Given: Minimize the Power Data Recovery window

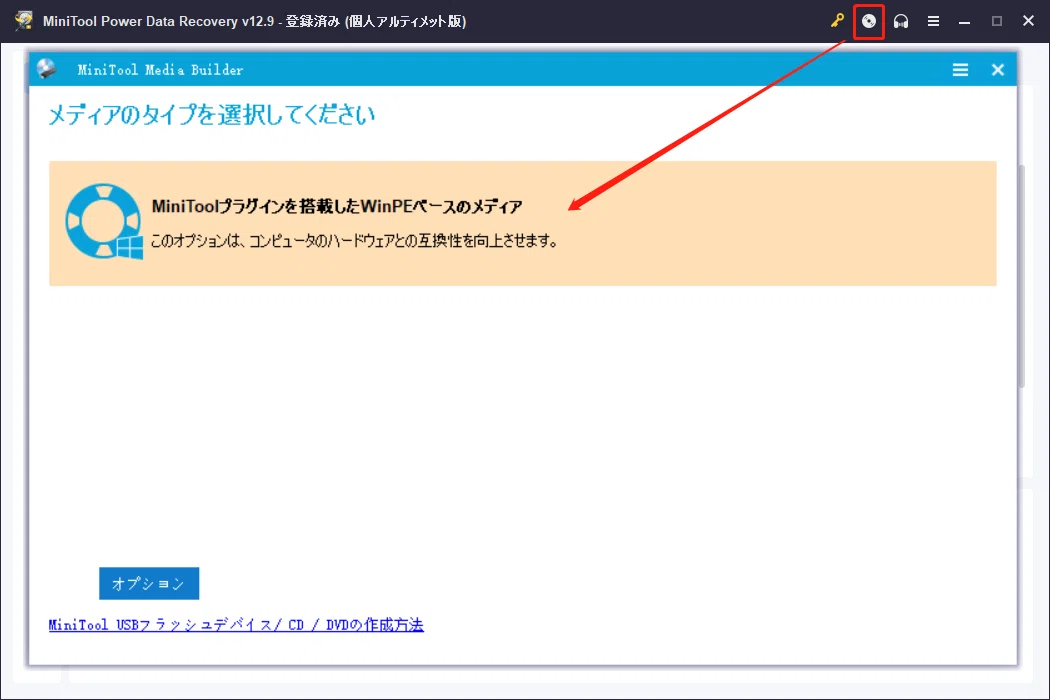Looking at the screenshot, I should point(964,21).
